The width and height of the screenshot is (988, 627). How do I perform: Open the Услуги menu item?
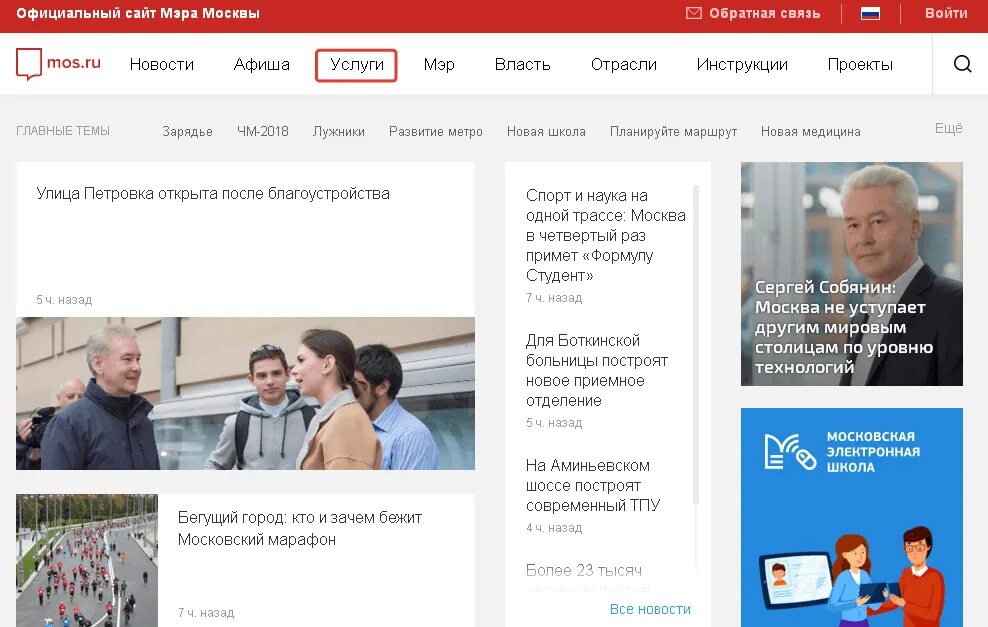coord(357,65)
